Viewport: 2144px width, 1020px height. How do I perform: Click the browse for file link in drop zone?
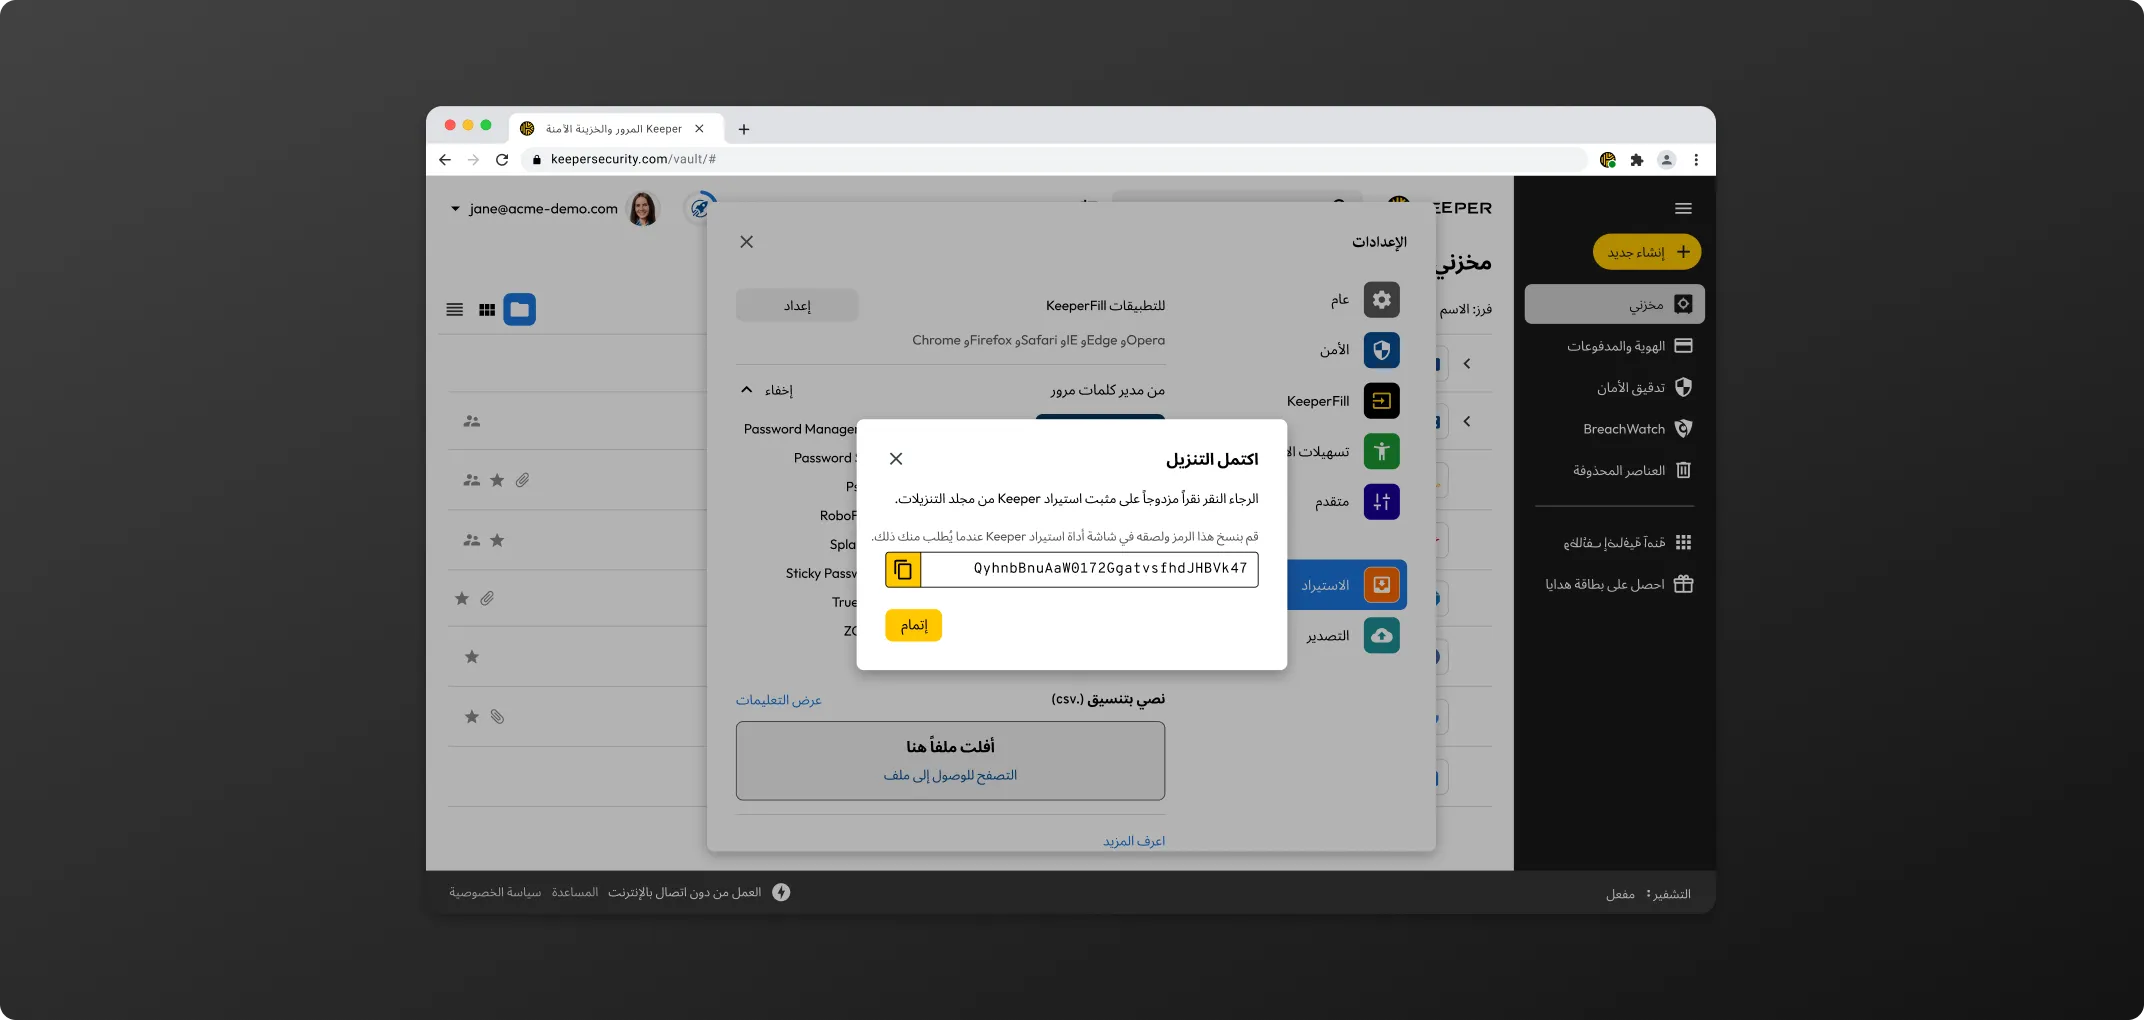950,776
